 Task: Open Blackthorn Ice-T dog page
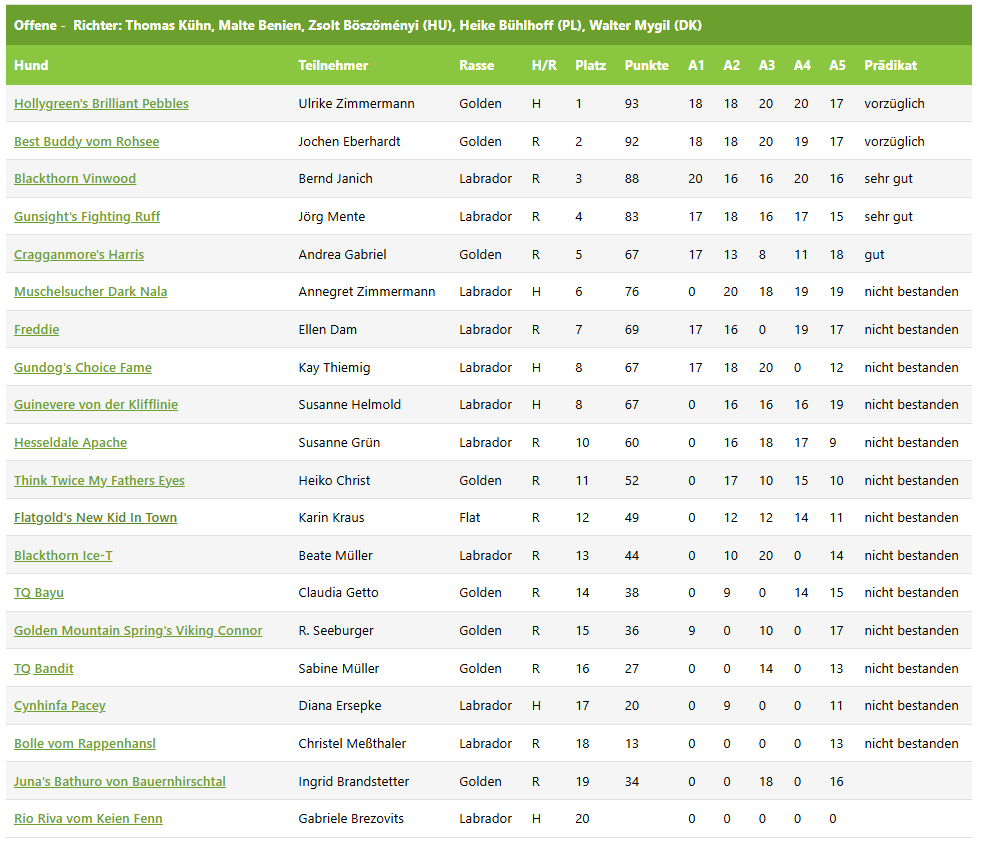pos(63,555)
